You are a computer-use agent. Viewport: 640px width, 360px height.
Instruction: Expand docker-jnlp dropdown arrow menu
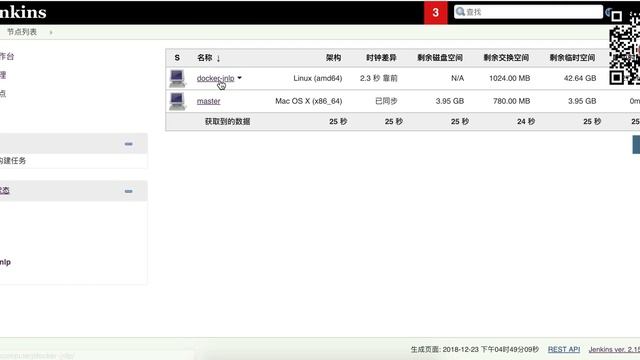tap(240, 78)
